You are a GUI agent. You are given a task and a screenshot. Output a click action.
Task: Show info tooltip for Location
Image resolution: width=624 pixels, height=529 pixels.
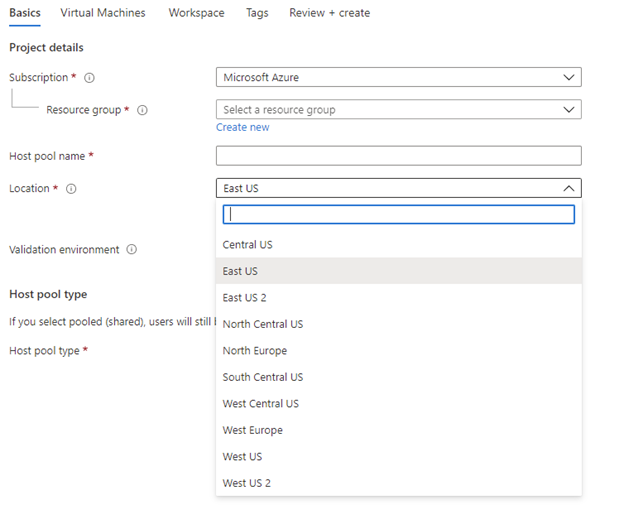71,189
